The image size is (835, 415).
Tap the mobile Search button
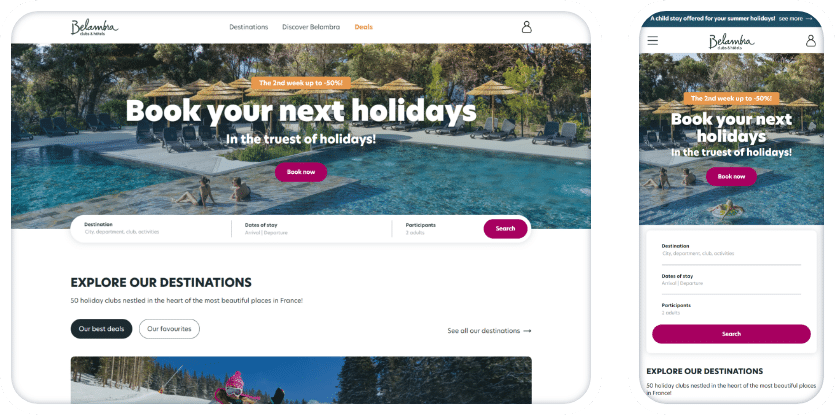[x=731, y=334]
